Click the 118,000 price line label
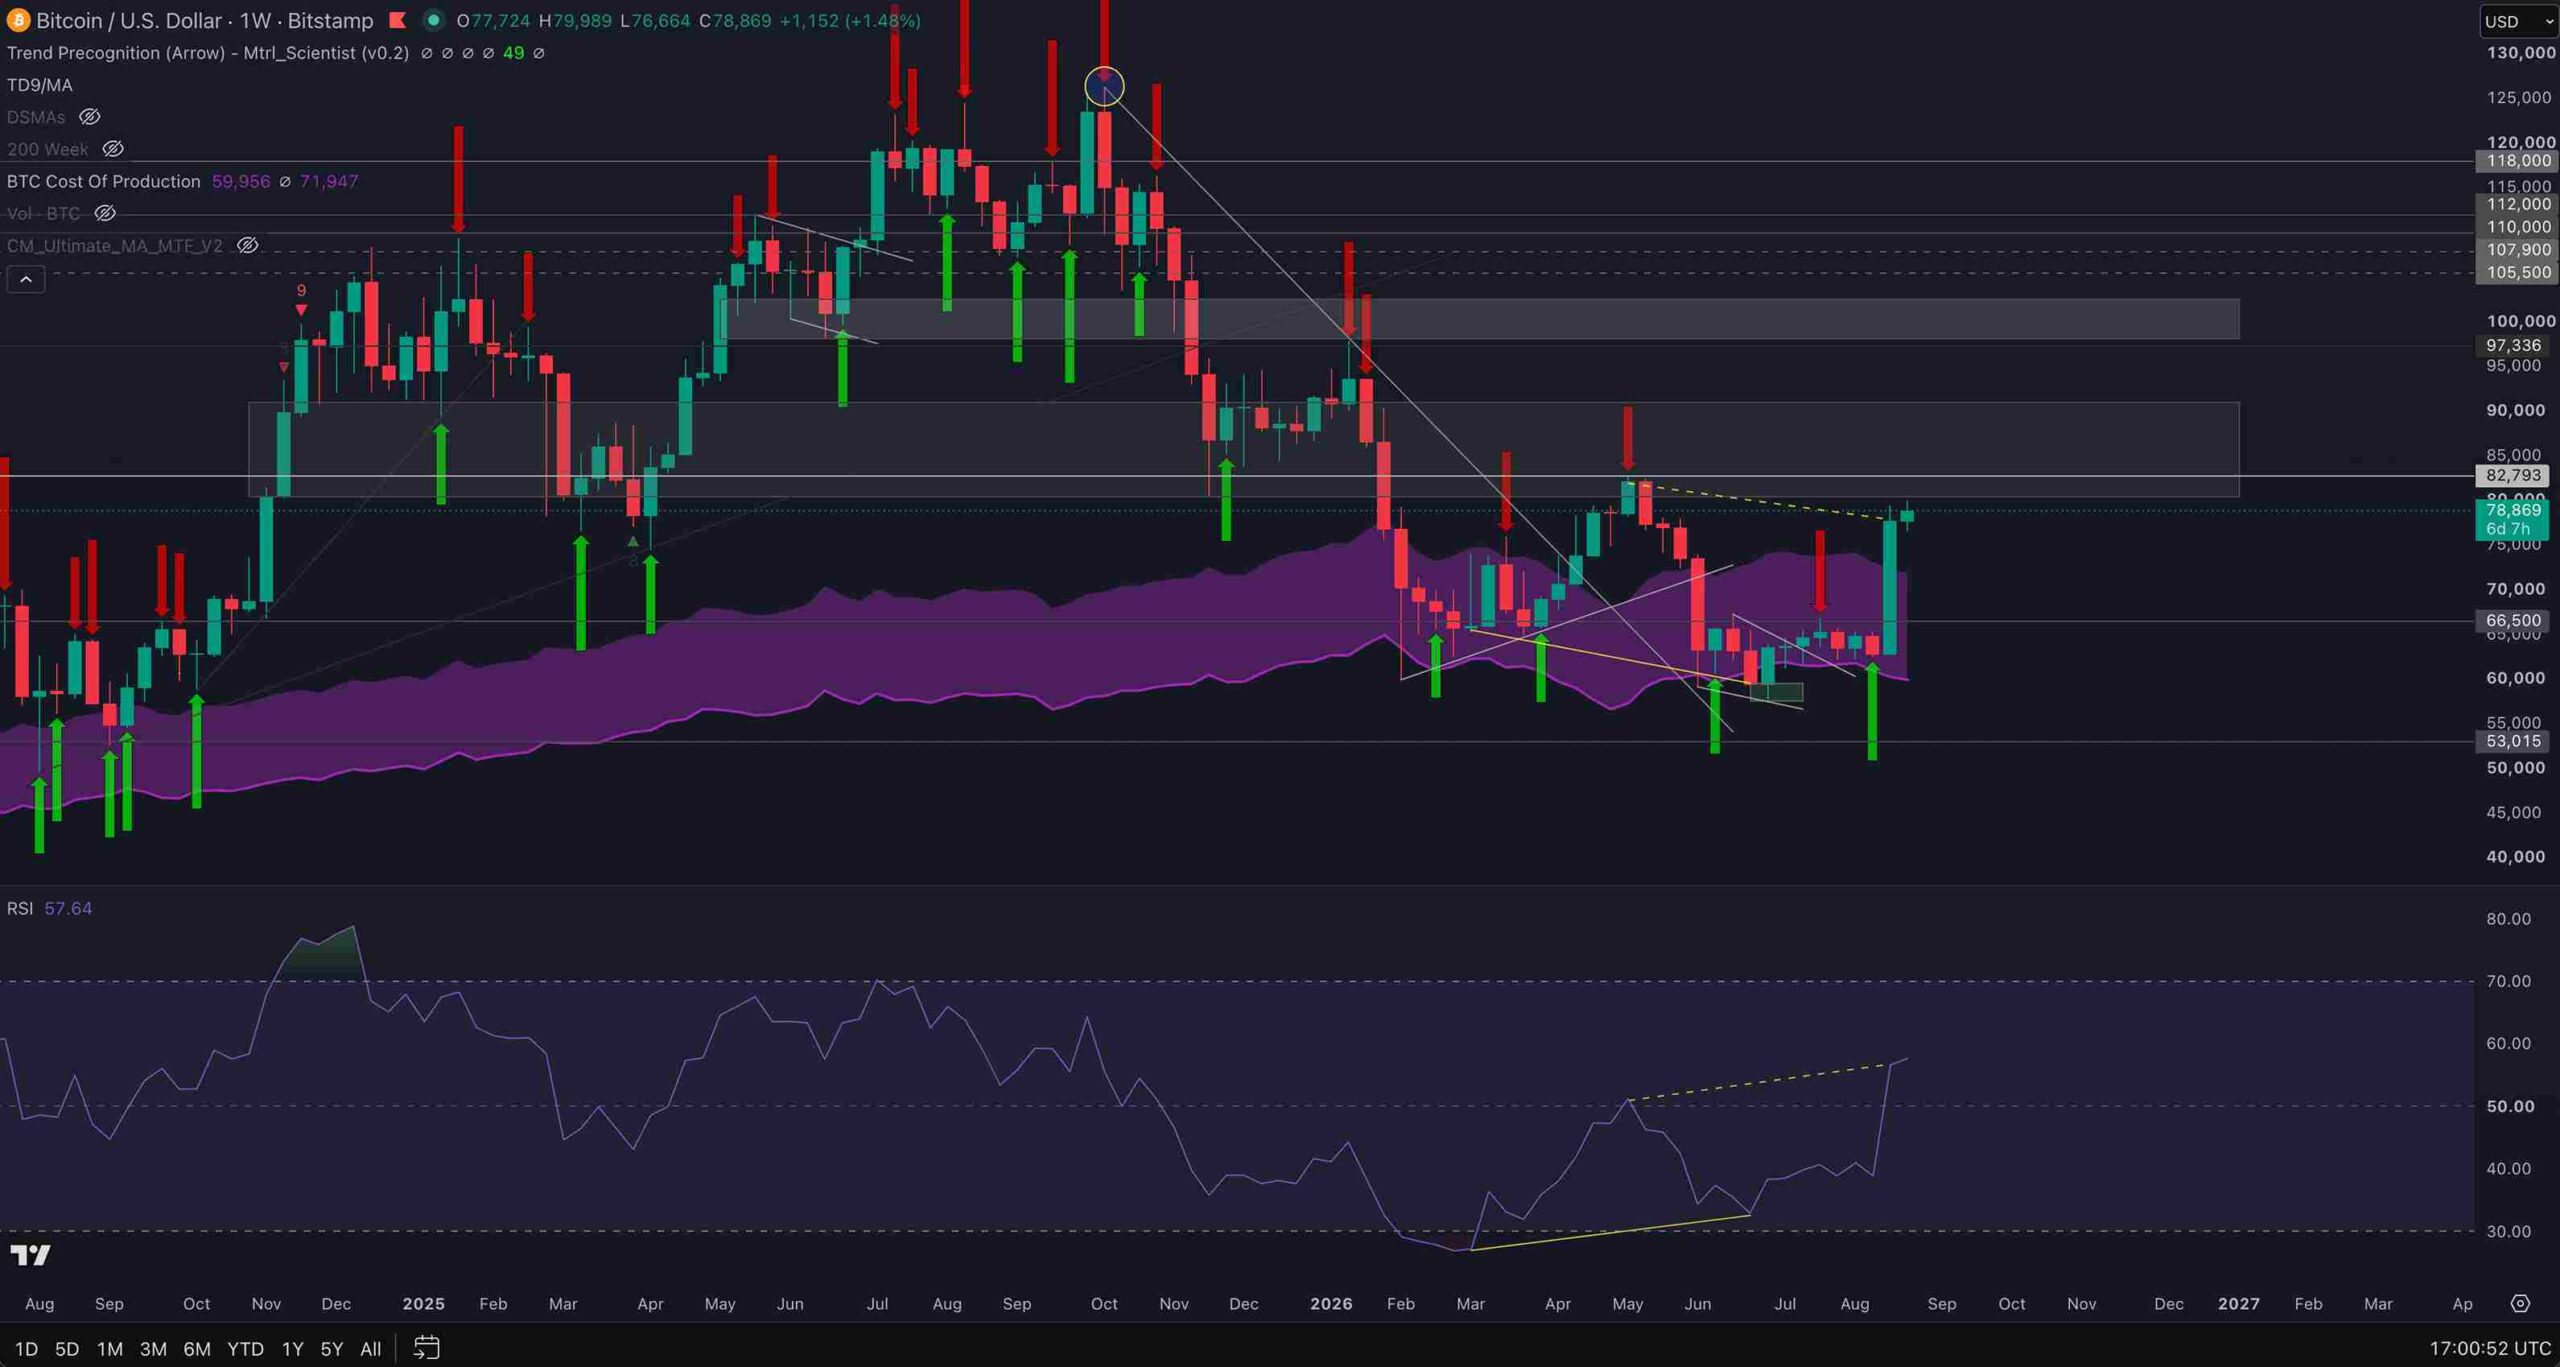Screen dimensions: 2560x1367 (x=2519, y=161)
